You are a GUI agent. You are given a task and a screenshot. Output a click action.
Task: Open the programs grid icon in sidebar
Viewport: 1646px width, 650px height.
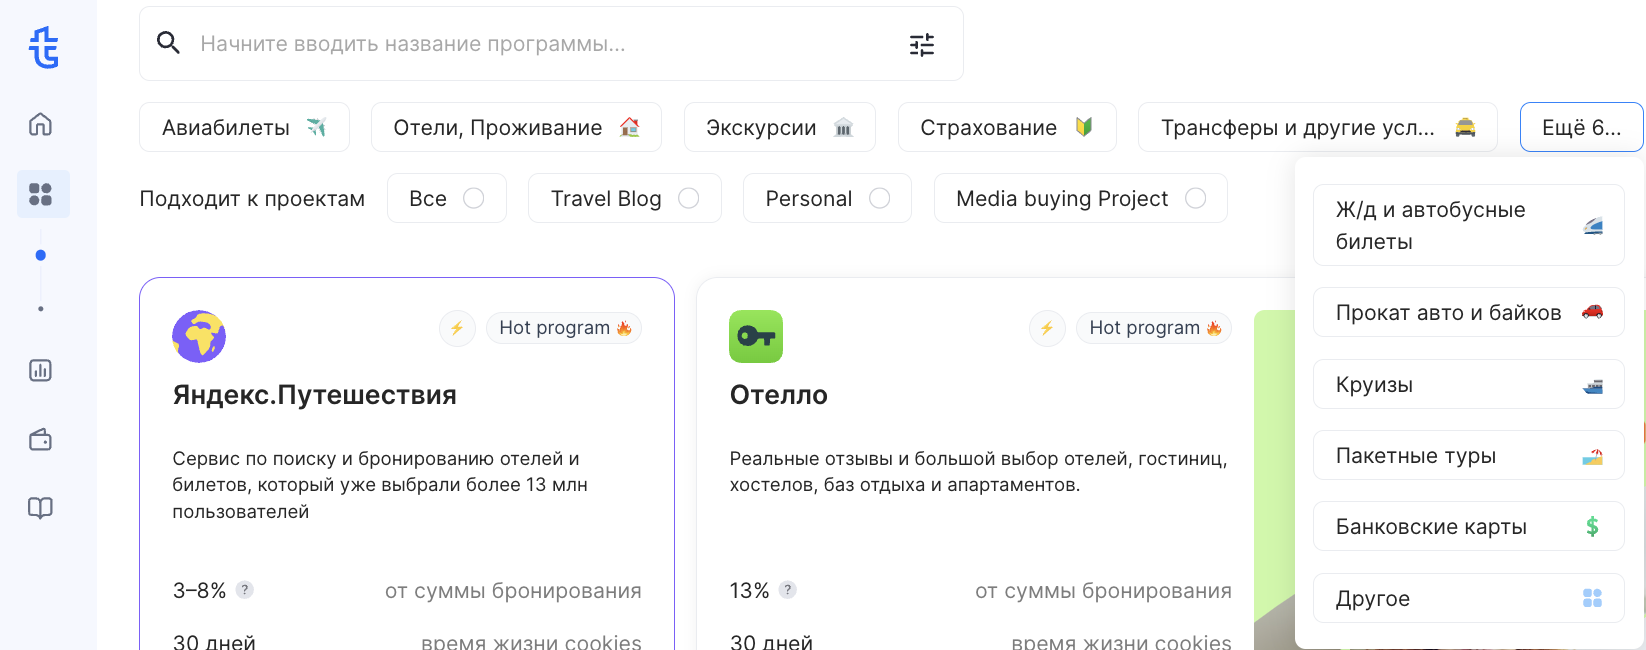coord(41,194)
